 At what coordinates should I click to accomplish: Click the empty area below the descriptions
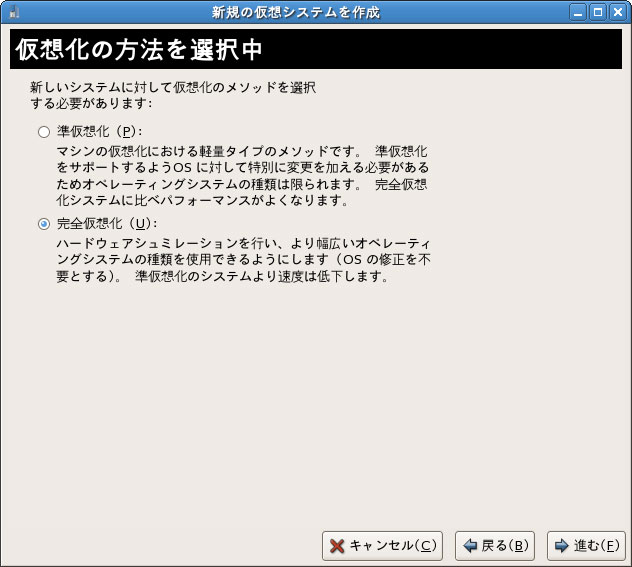(315, 400)
